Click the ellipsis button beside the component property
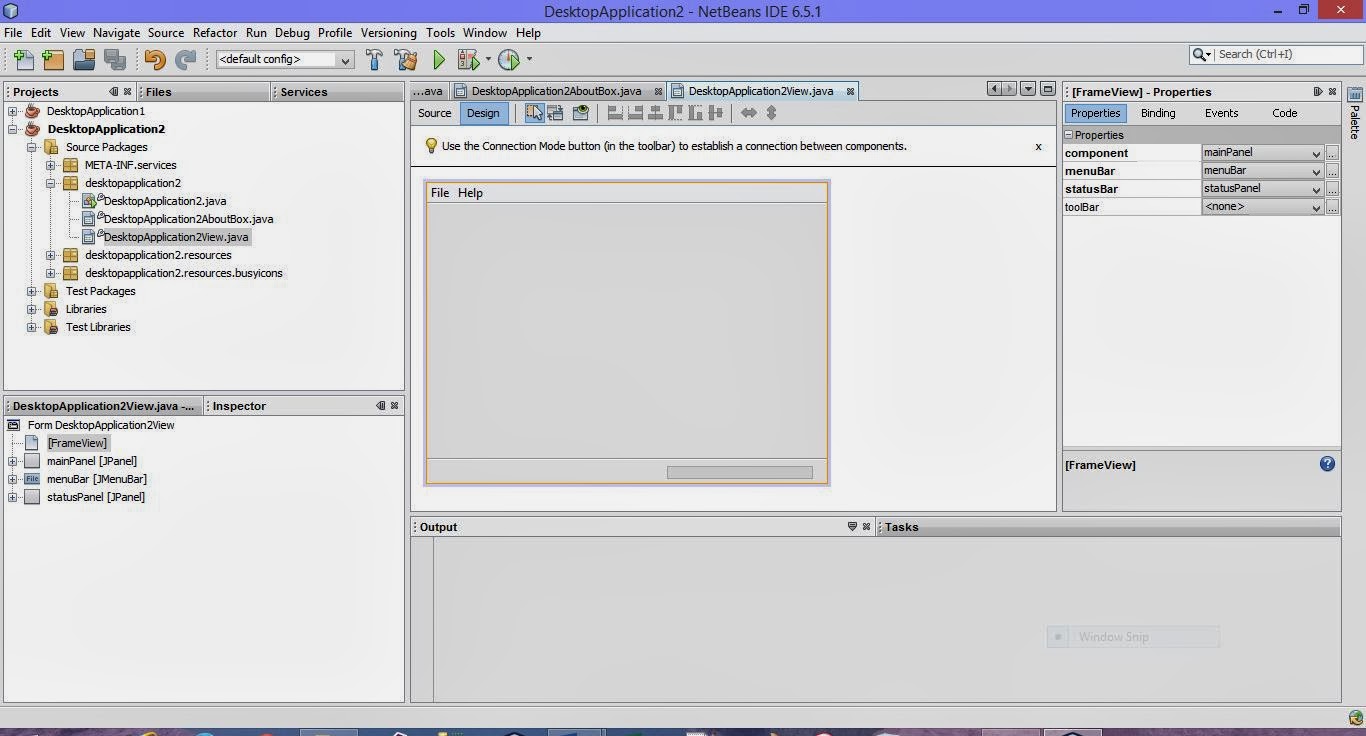The height and width of the screenshot is (736, 1366). [1332, 153]
